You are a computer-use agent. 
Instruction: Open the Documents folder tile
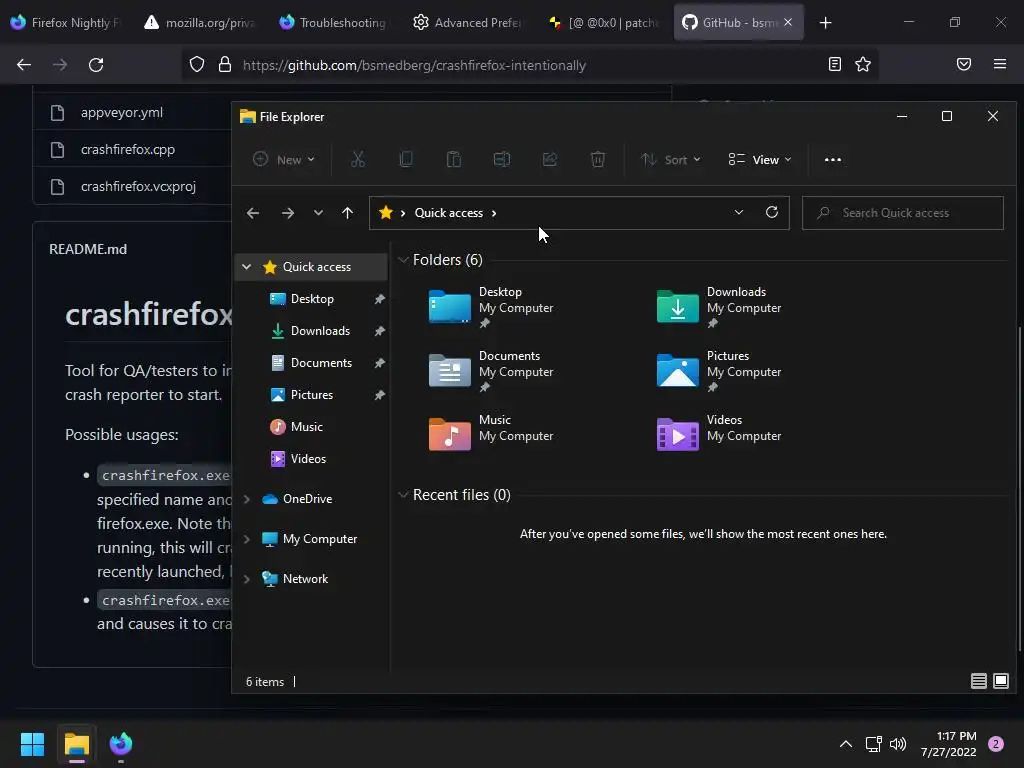[491, 370]
